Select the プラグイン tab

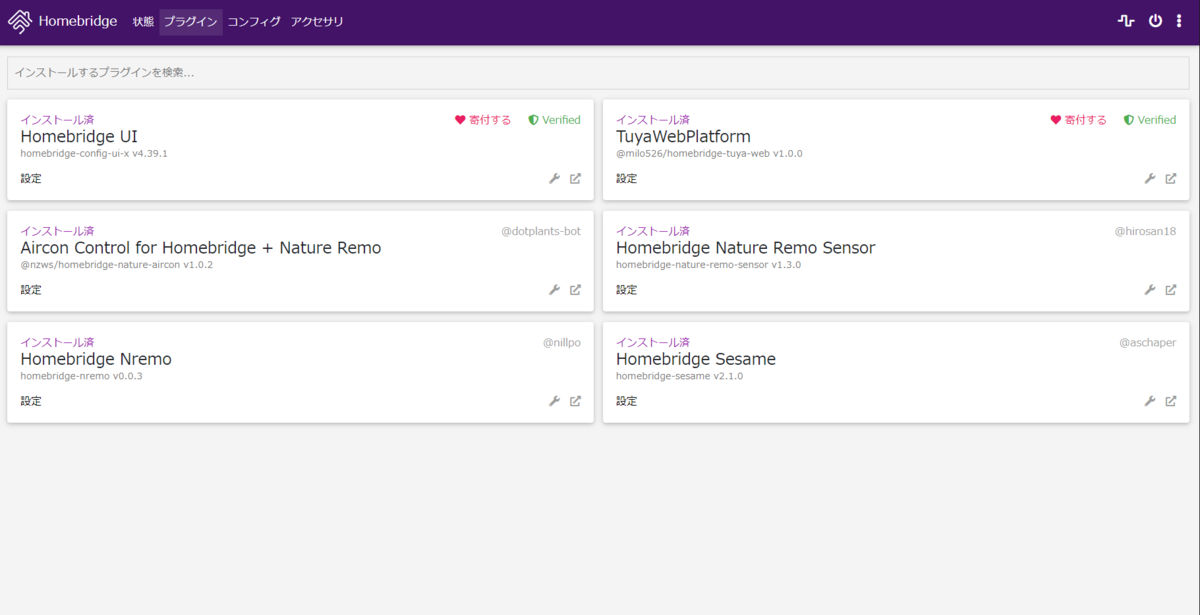[191, 22]
